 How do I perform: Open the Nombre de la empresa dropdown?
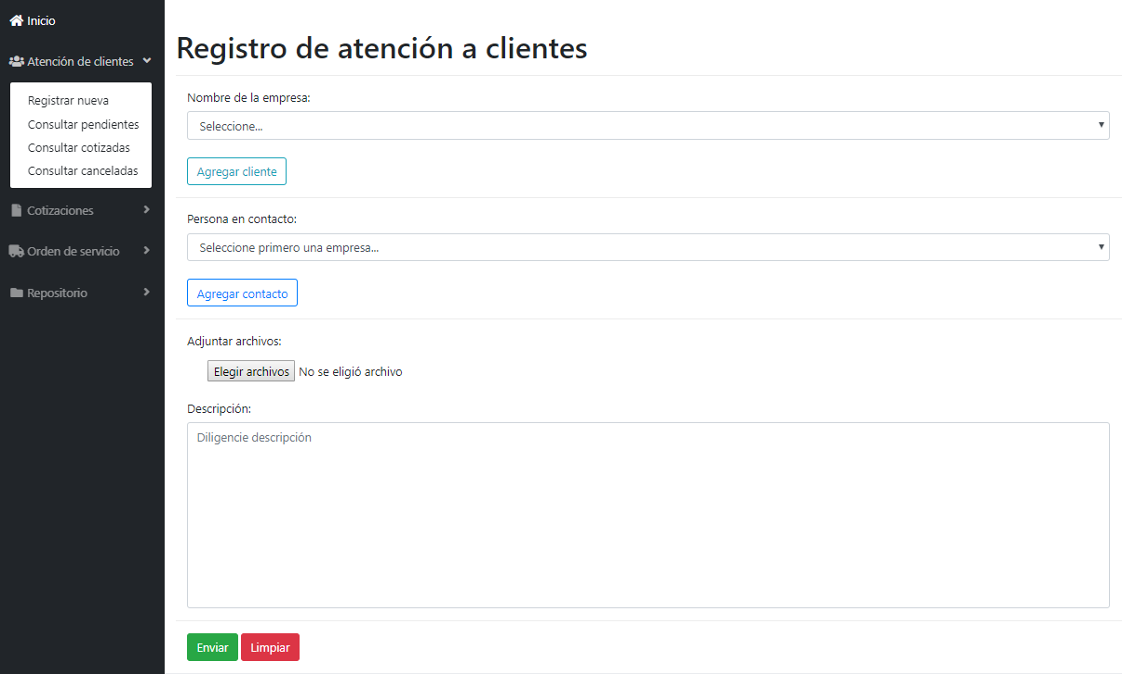pos(647,126)
